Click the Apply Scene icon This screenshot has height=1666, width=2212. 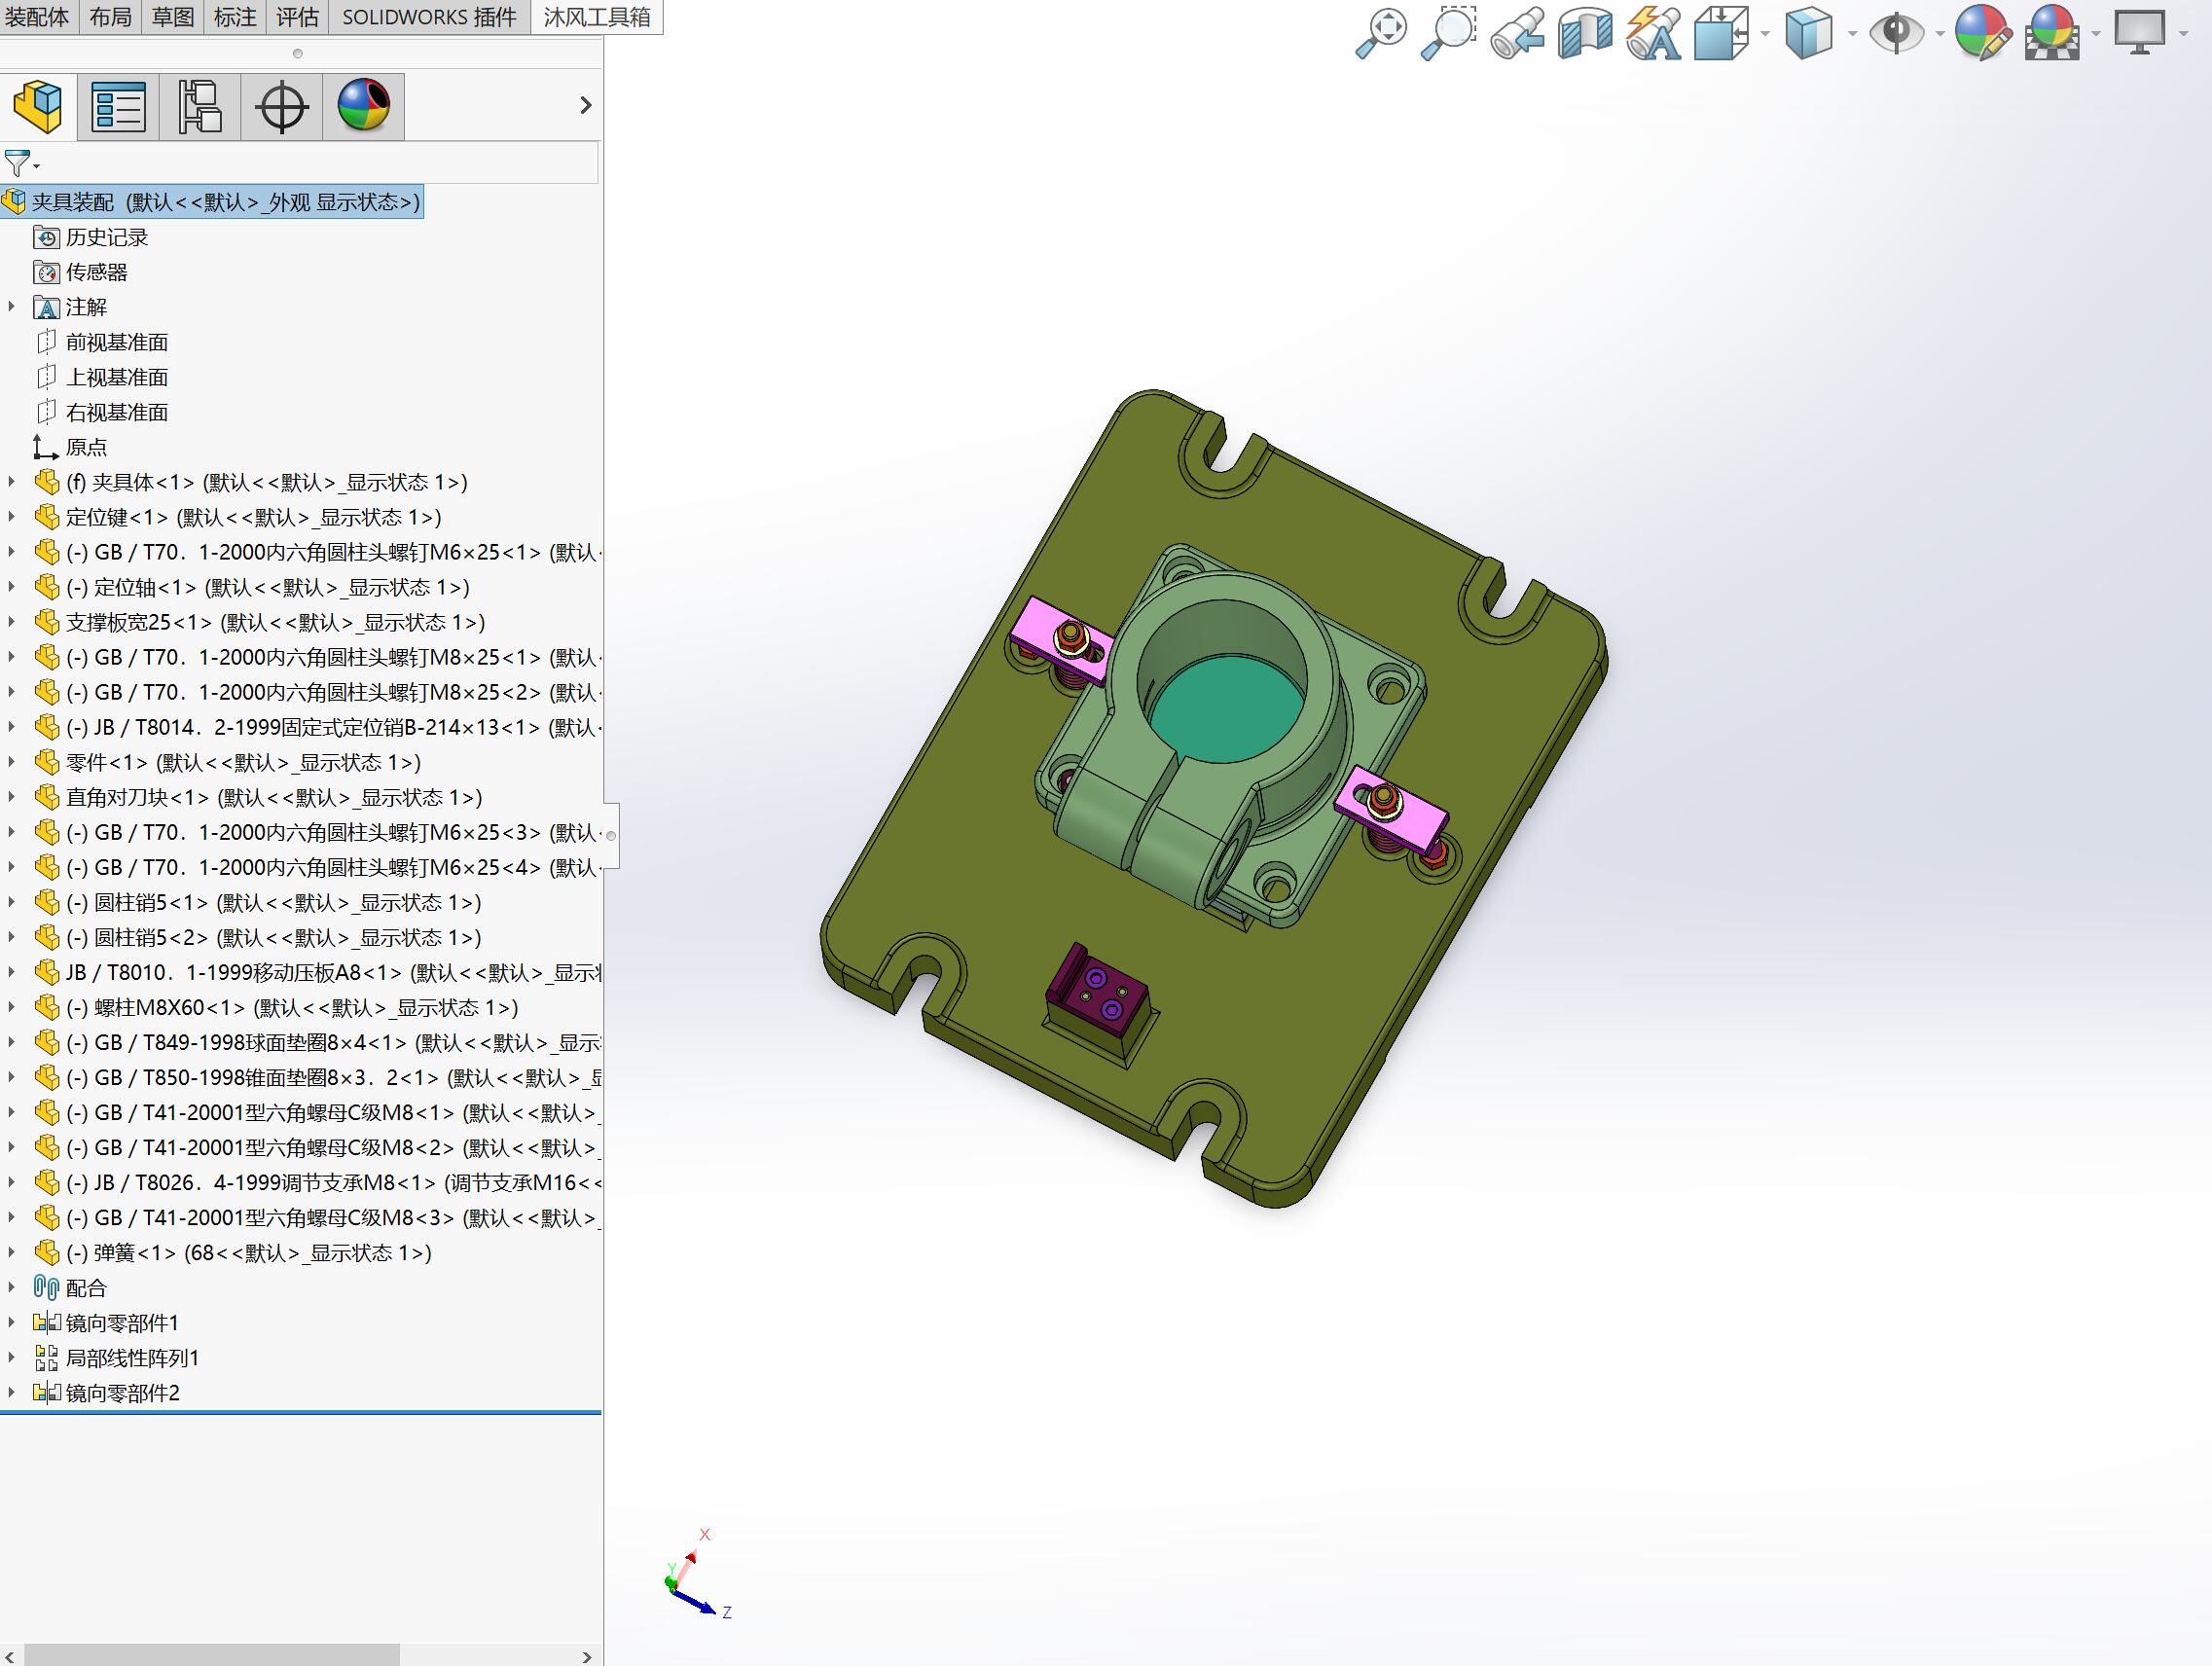(x=2052, y=33)
